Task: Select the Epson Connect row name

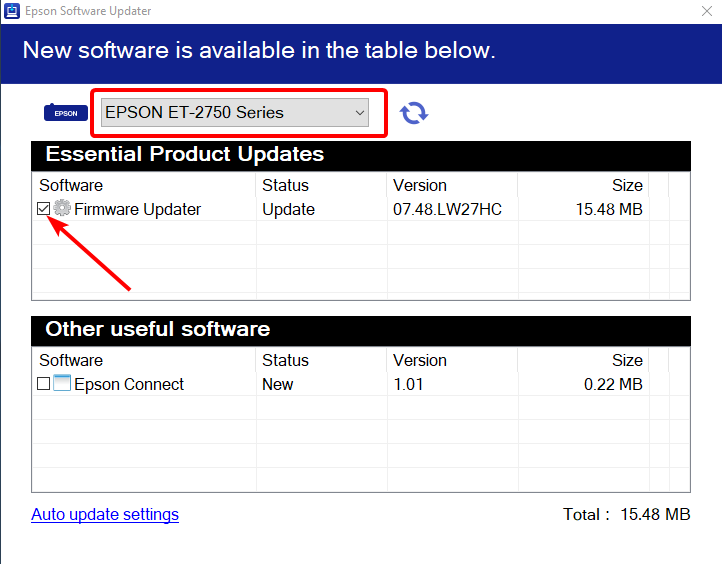Action: [x=129, y=384]
